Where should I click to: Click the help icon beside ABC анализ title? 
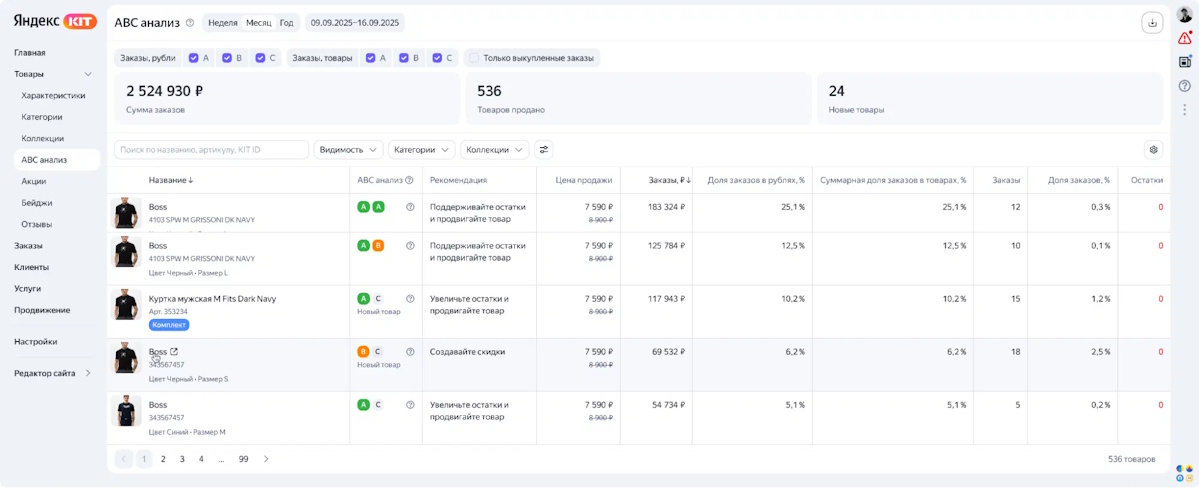[190, 23]
